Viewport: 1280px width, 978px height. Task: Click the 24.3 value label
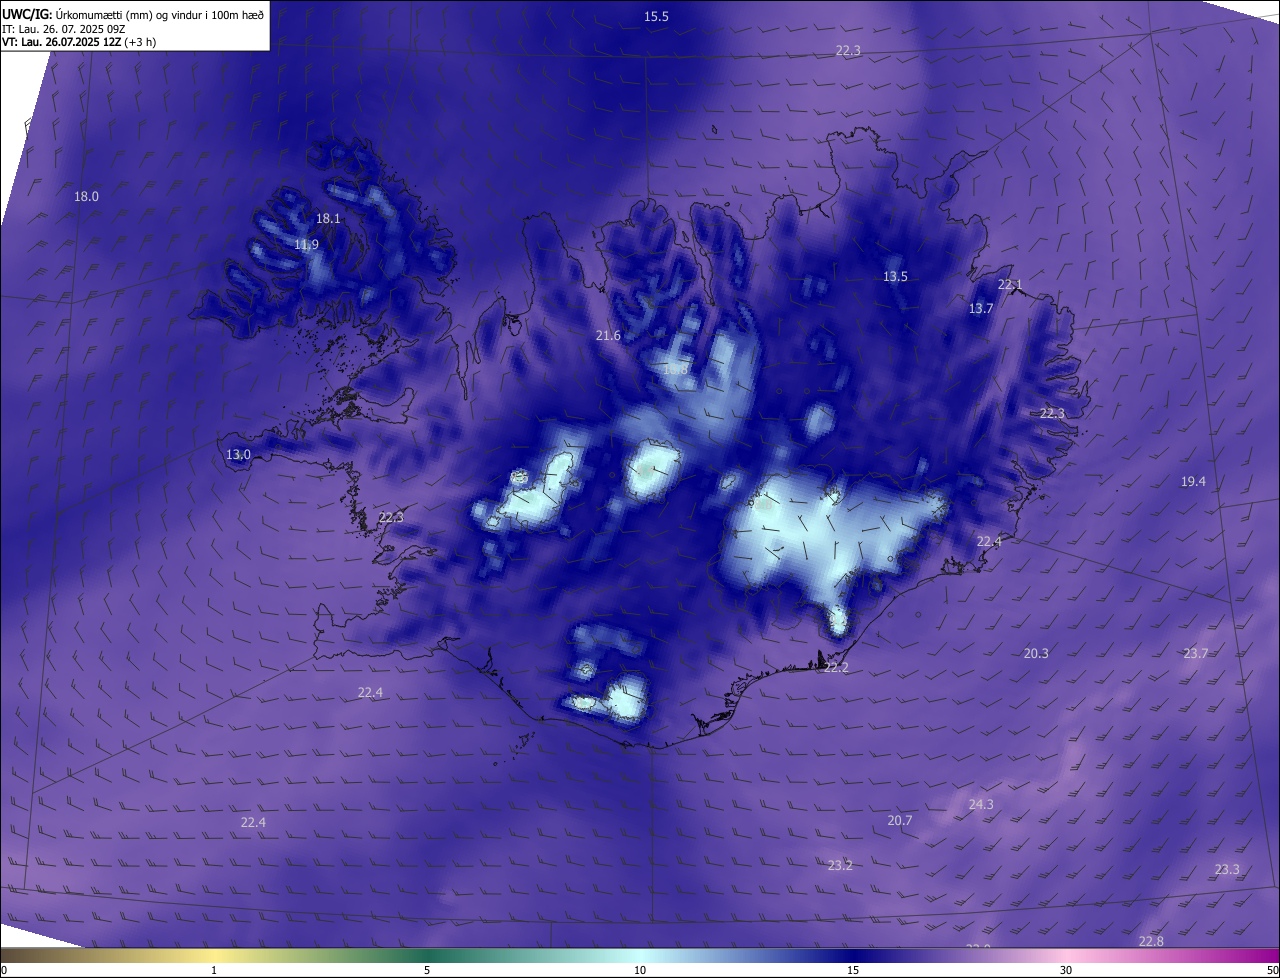981,804
